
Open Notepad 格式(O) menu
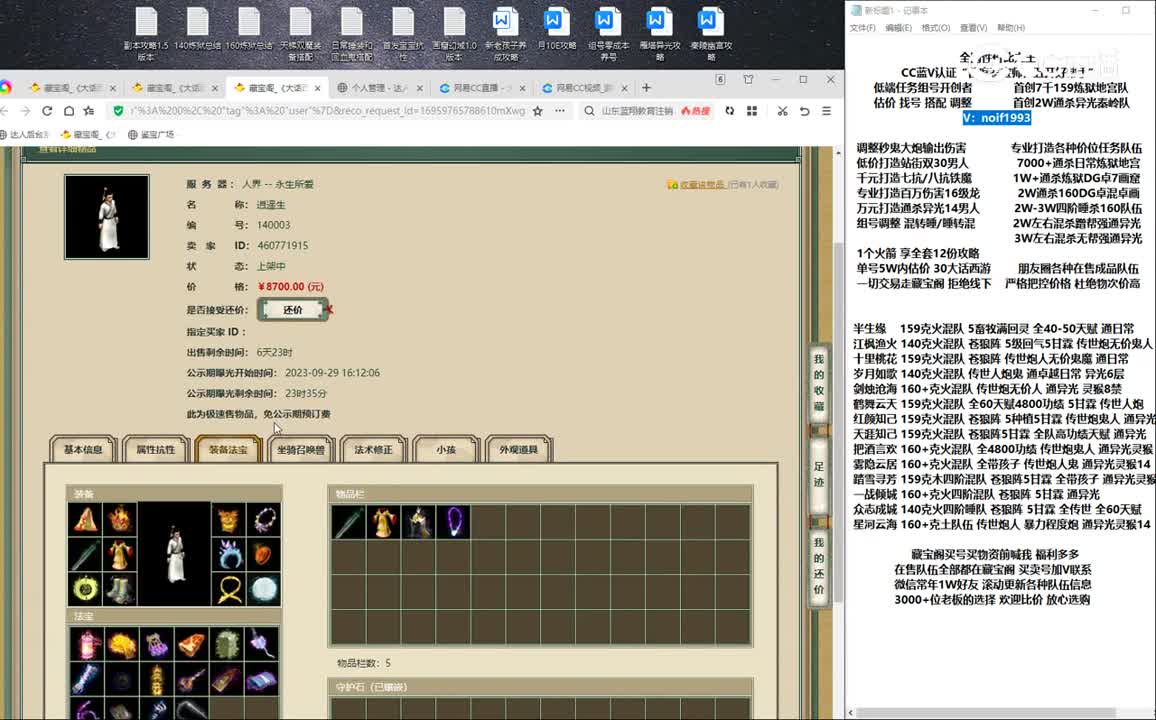click(x=935, y=27)
